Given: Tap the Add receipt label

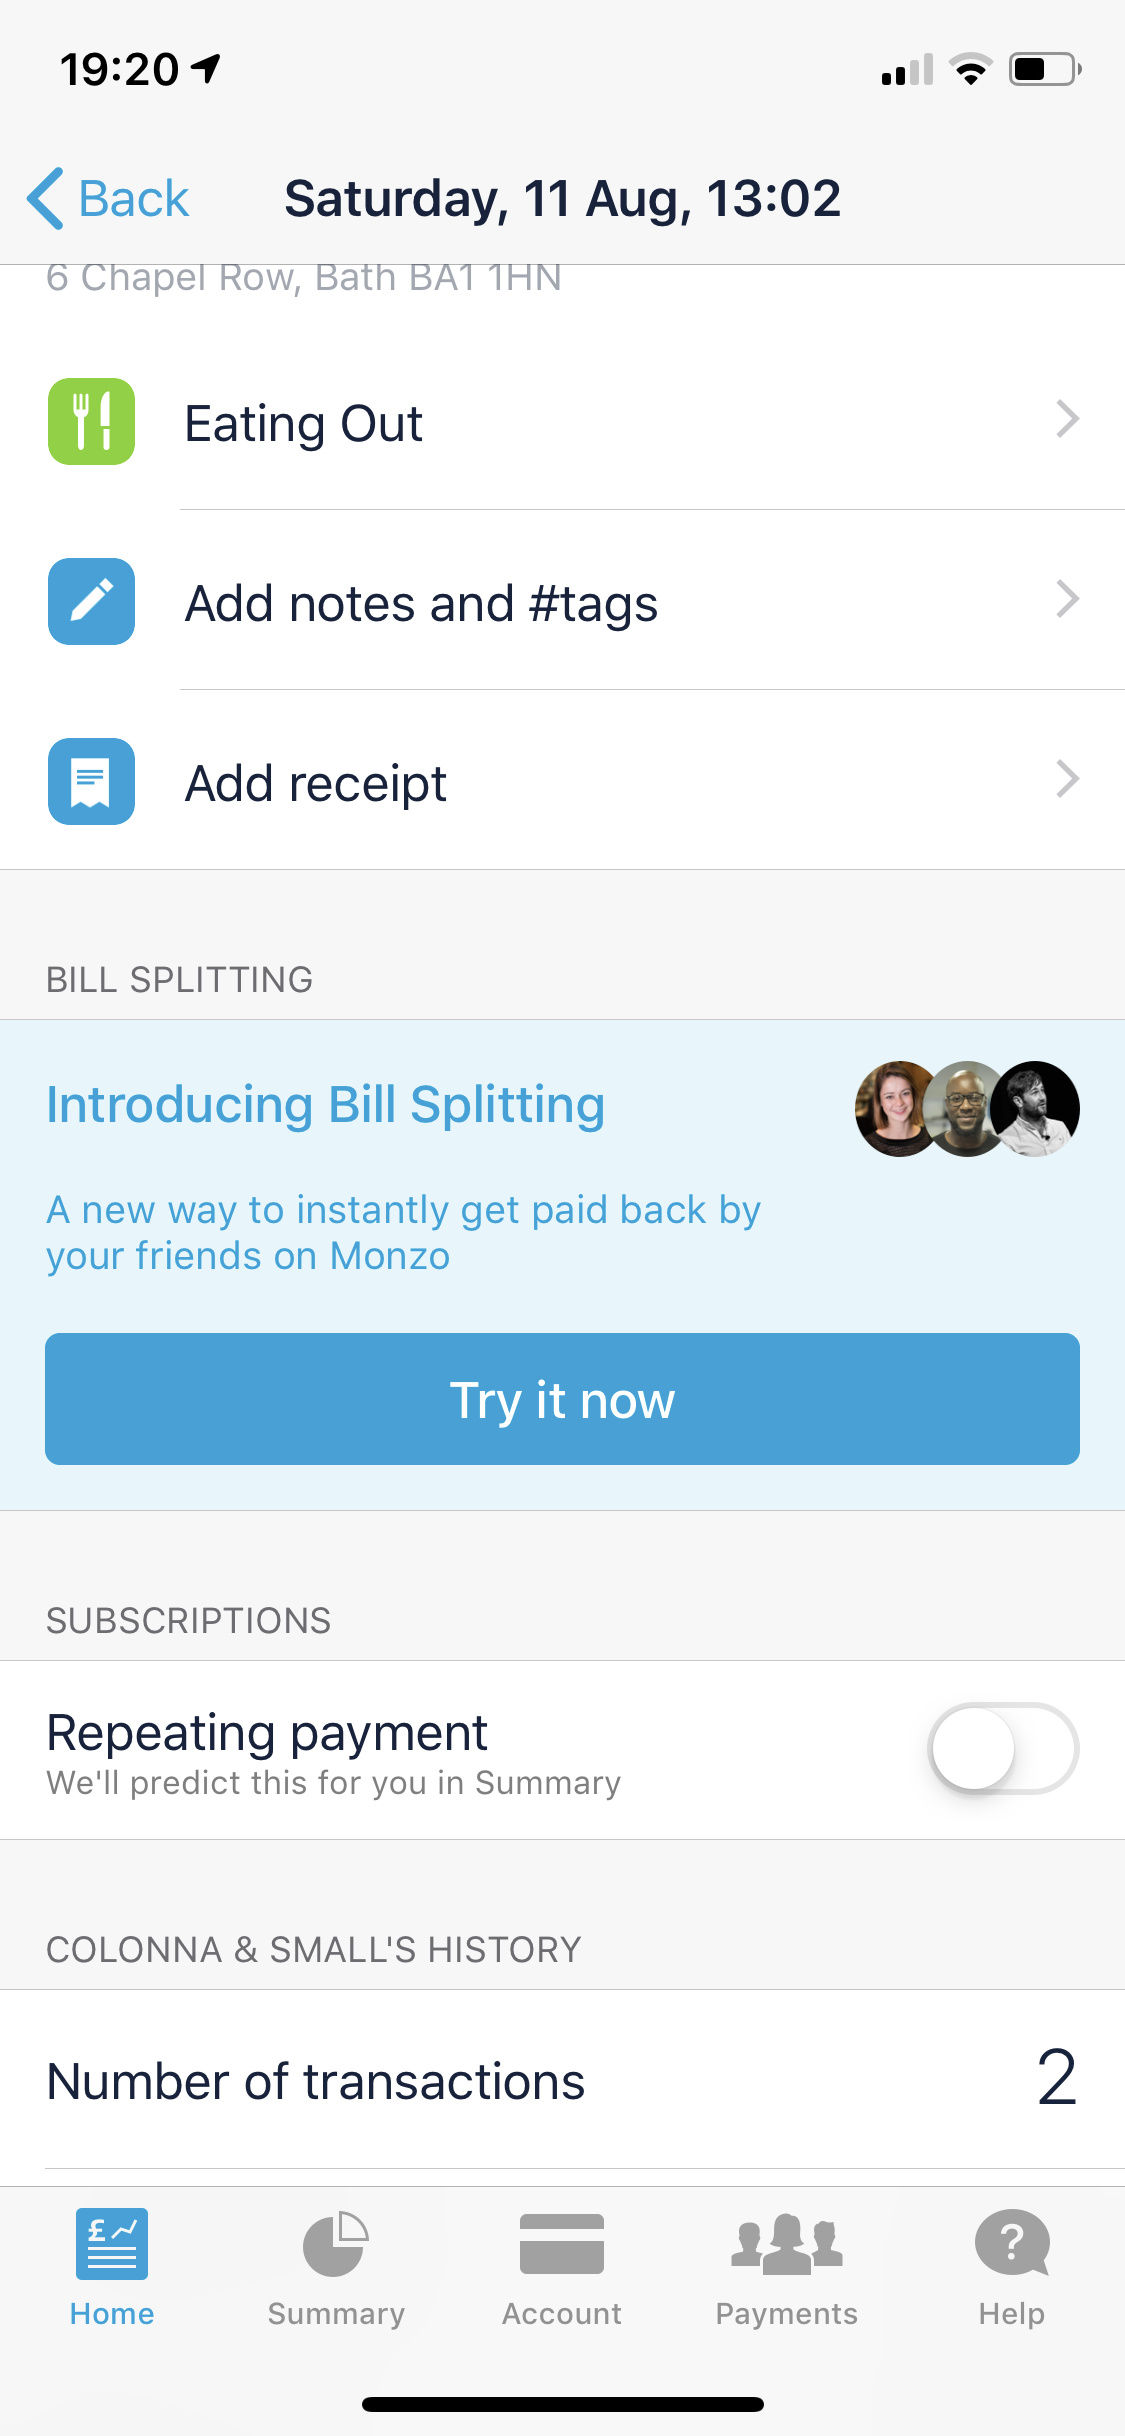Looking at the screenshot, I should 316,783.
